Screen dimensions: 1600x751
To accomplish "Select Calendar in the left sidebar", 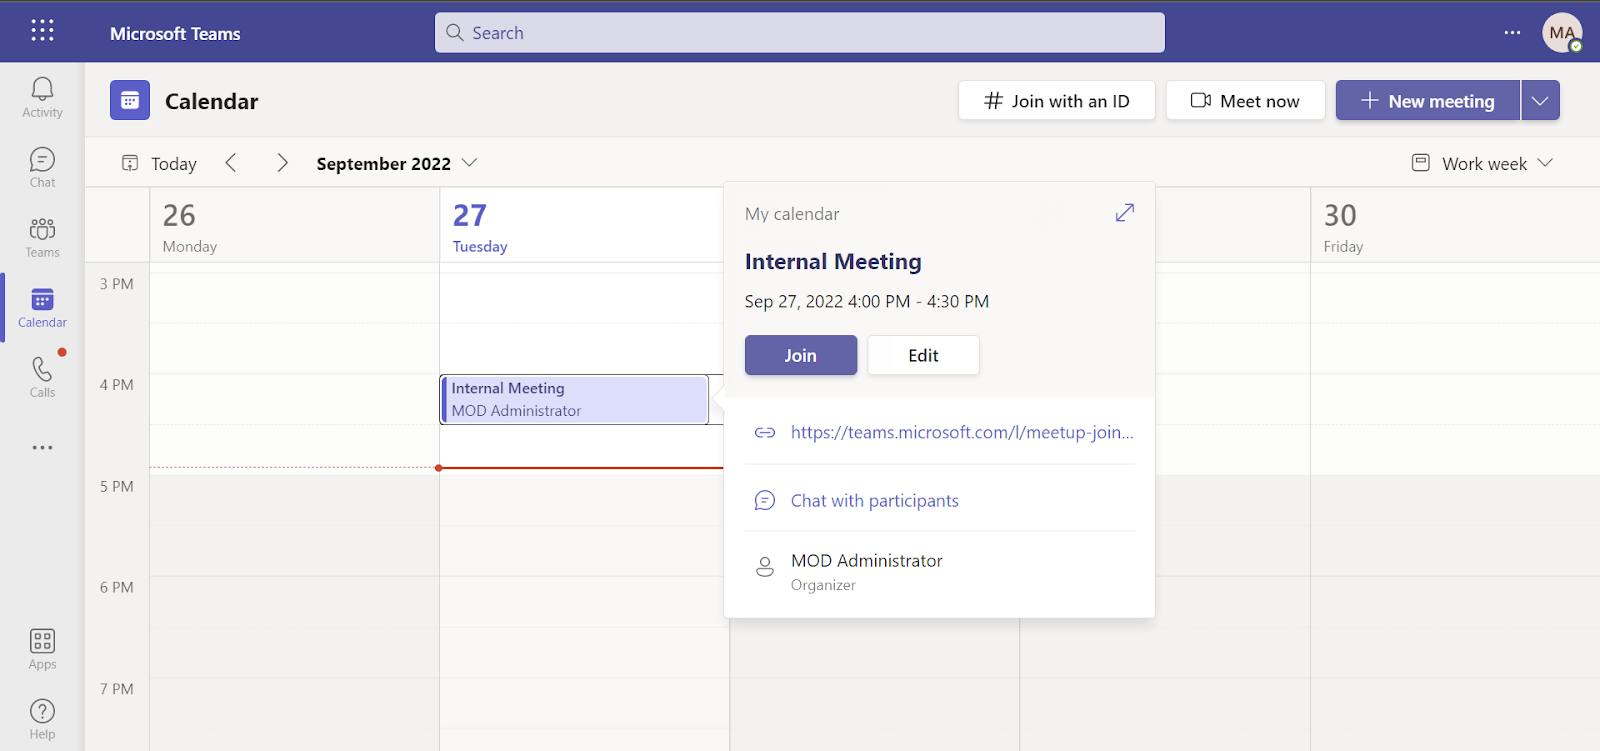I will click(42, 308).
